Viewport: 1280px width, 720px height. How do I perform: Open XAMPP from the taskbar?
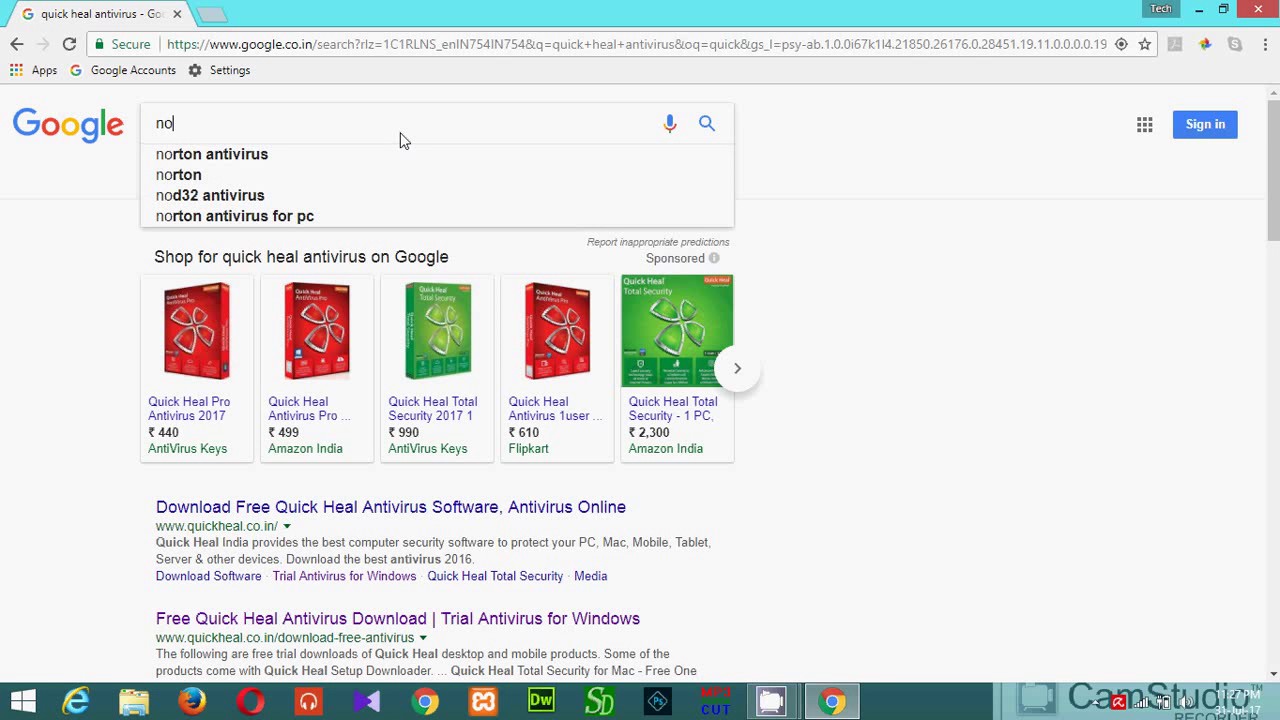(483, 701)
